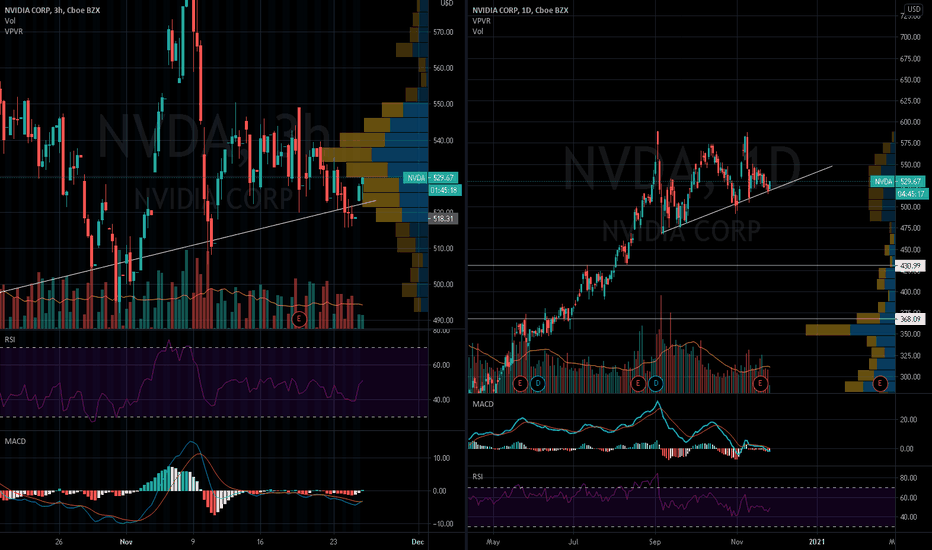This screenshot has height=550, width=932.
Task: Select the VPVR indicator label on daily chart
Action: 481,21
